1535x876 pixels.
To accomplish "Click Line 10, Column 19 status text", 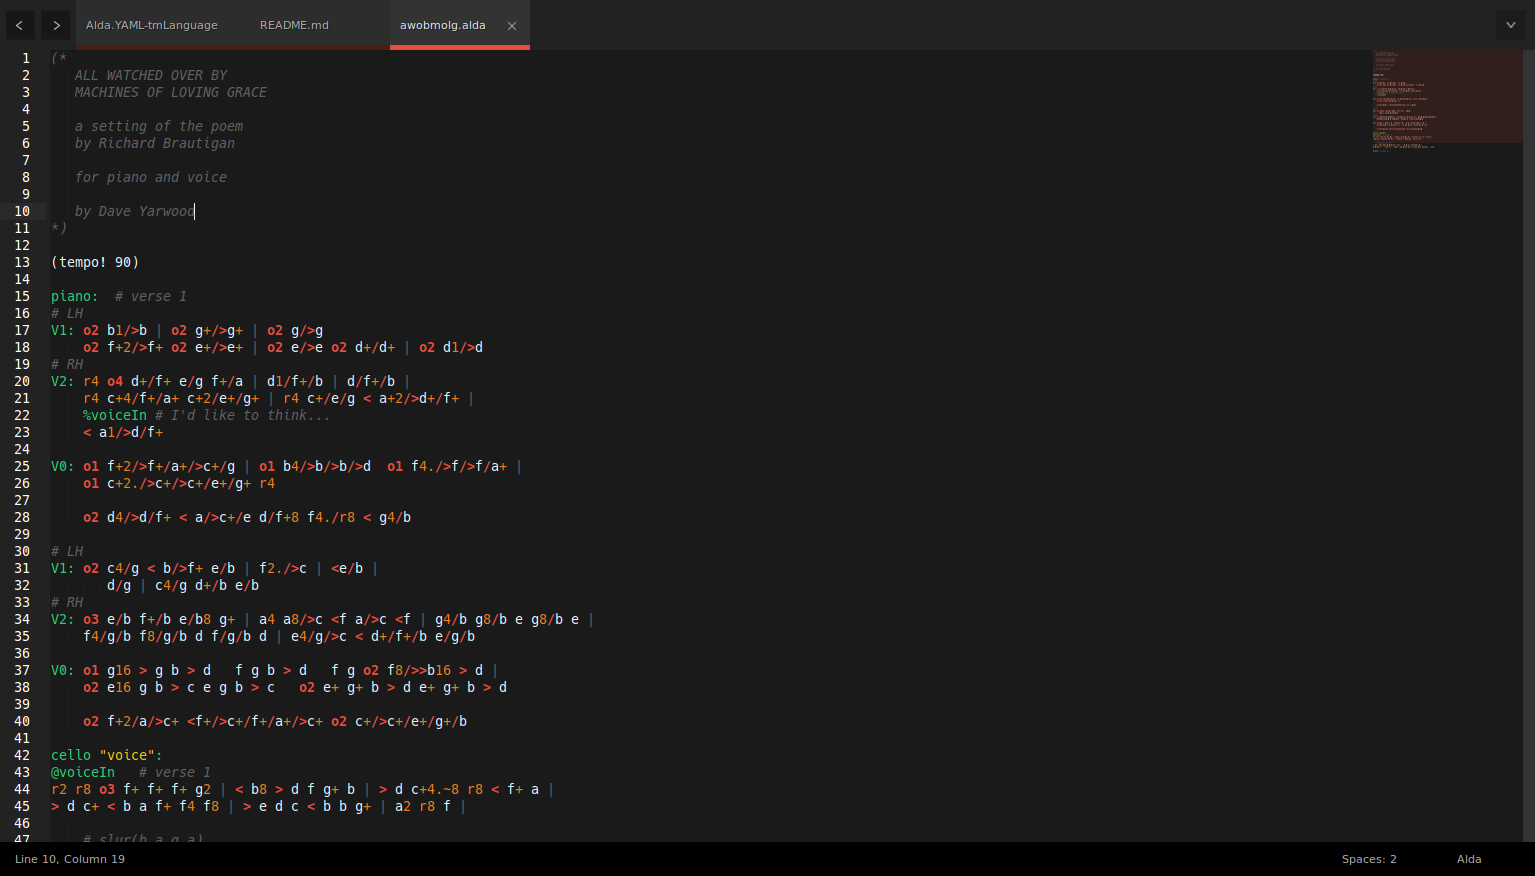I will [x=70, y=859].
